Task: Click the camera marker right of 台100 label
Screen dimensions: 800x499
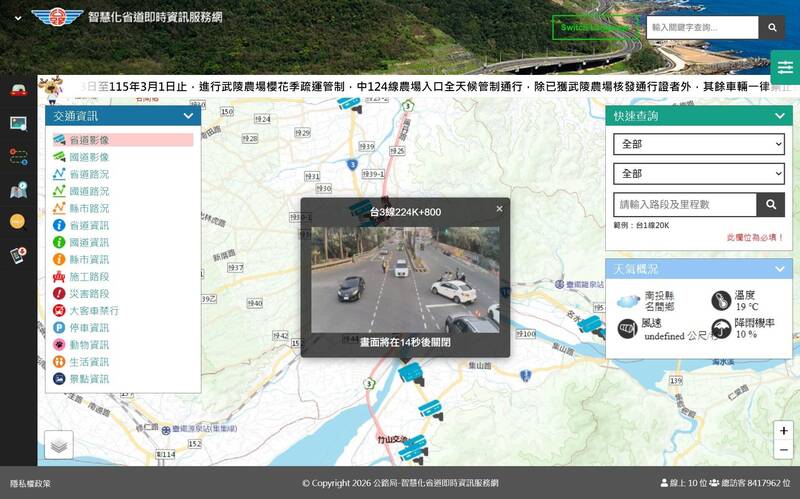Action: click(592, 326)
